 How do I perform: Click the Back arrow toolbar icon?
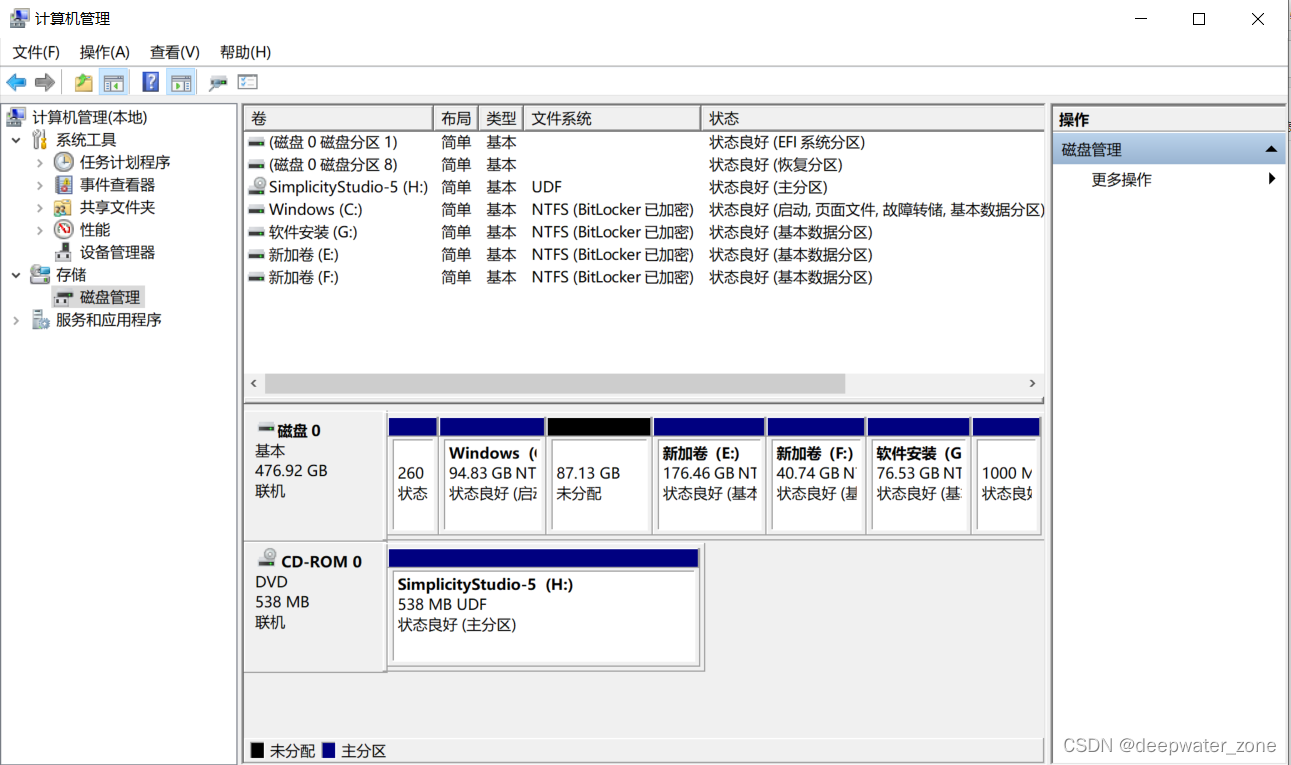click(16, 83)
